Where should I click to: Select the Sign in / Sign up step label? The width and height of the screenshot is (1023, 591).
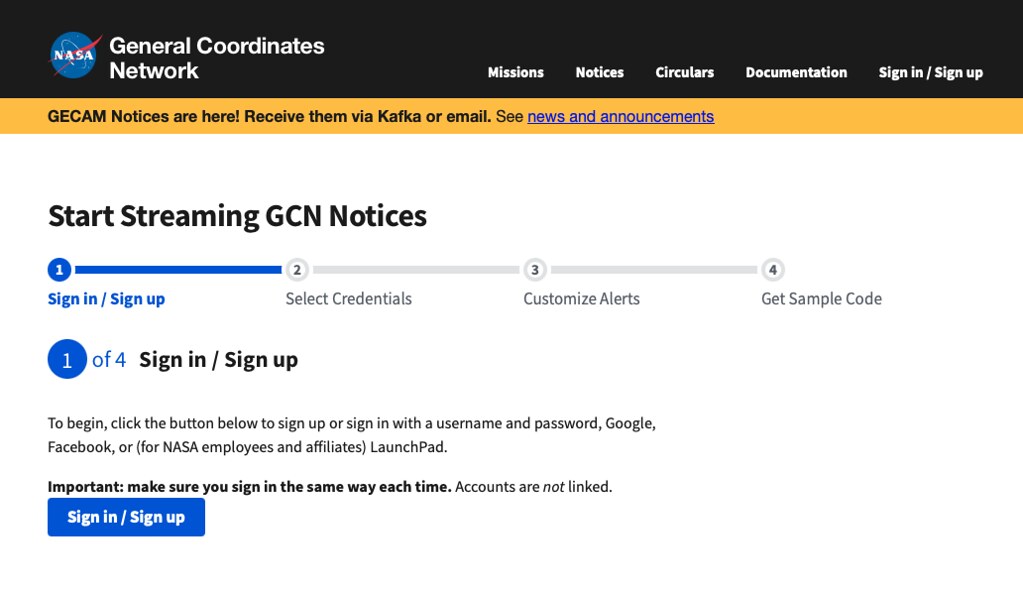pos(106,299)
